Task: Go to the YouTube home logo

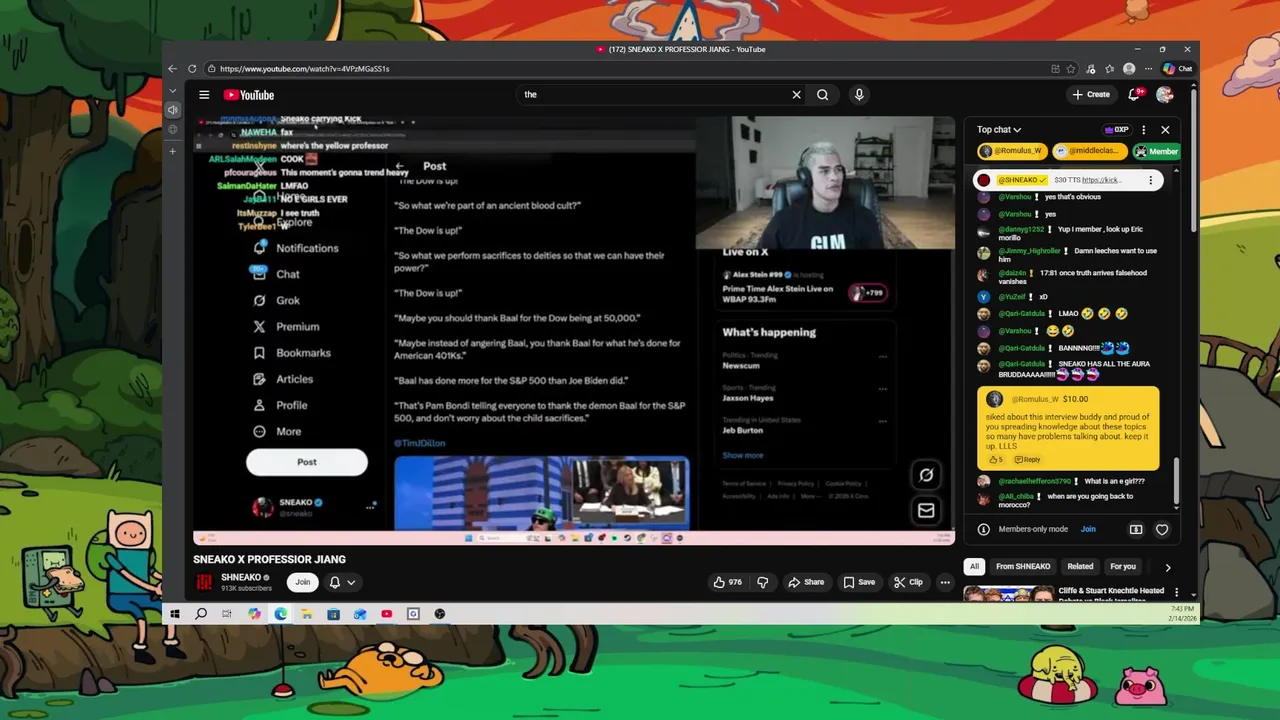Action: click(249, 95)
